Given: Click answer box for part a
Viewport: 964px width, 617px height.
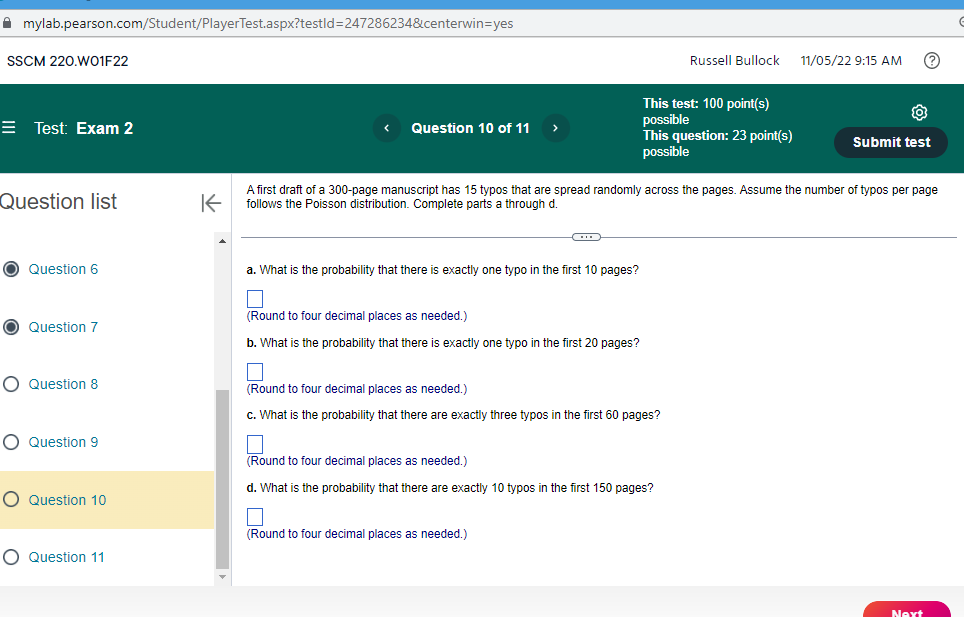Looking at the screenshot, I should pos(255,299).
